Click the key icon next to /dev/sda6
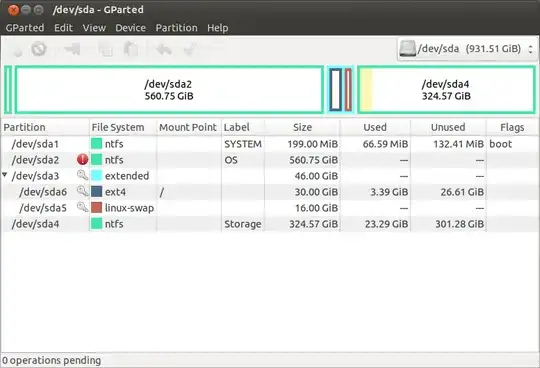Screen dimensions: 540x368 [x=83, y=191]
